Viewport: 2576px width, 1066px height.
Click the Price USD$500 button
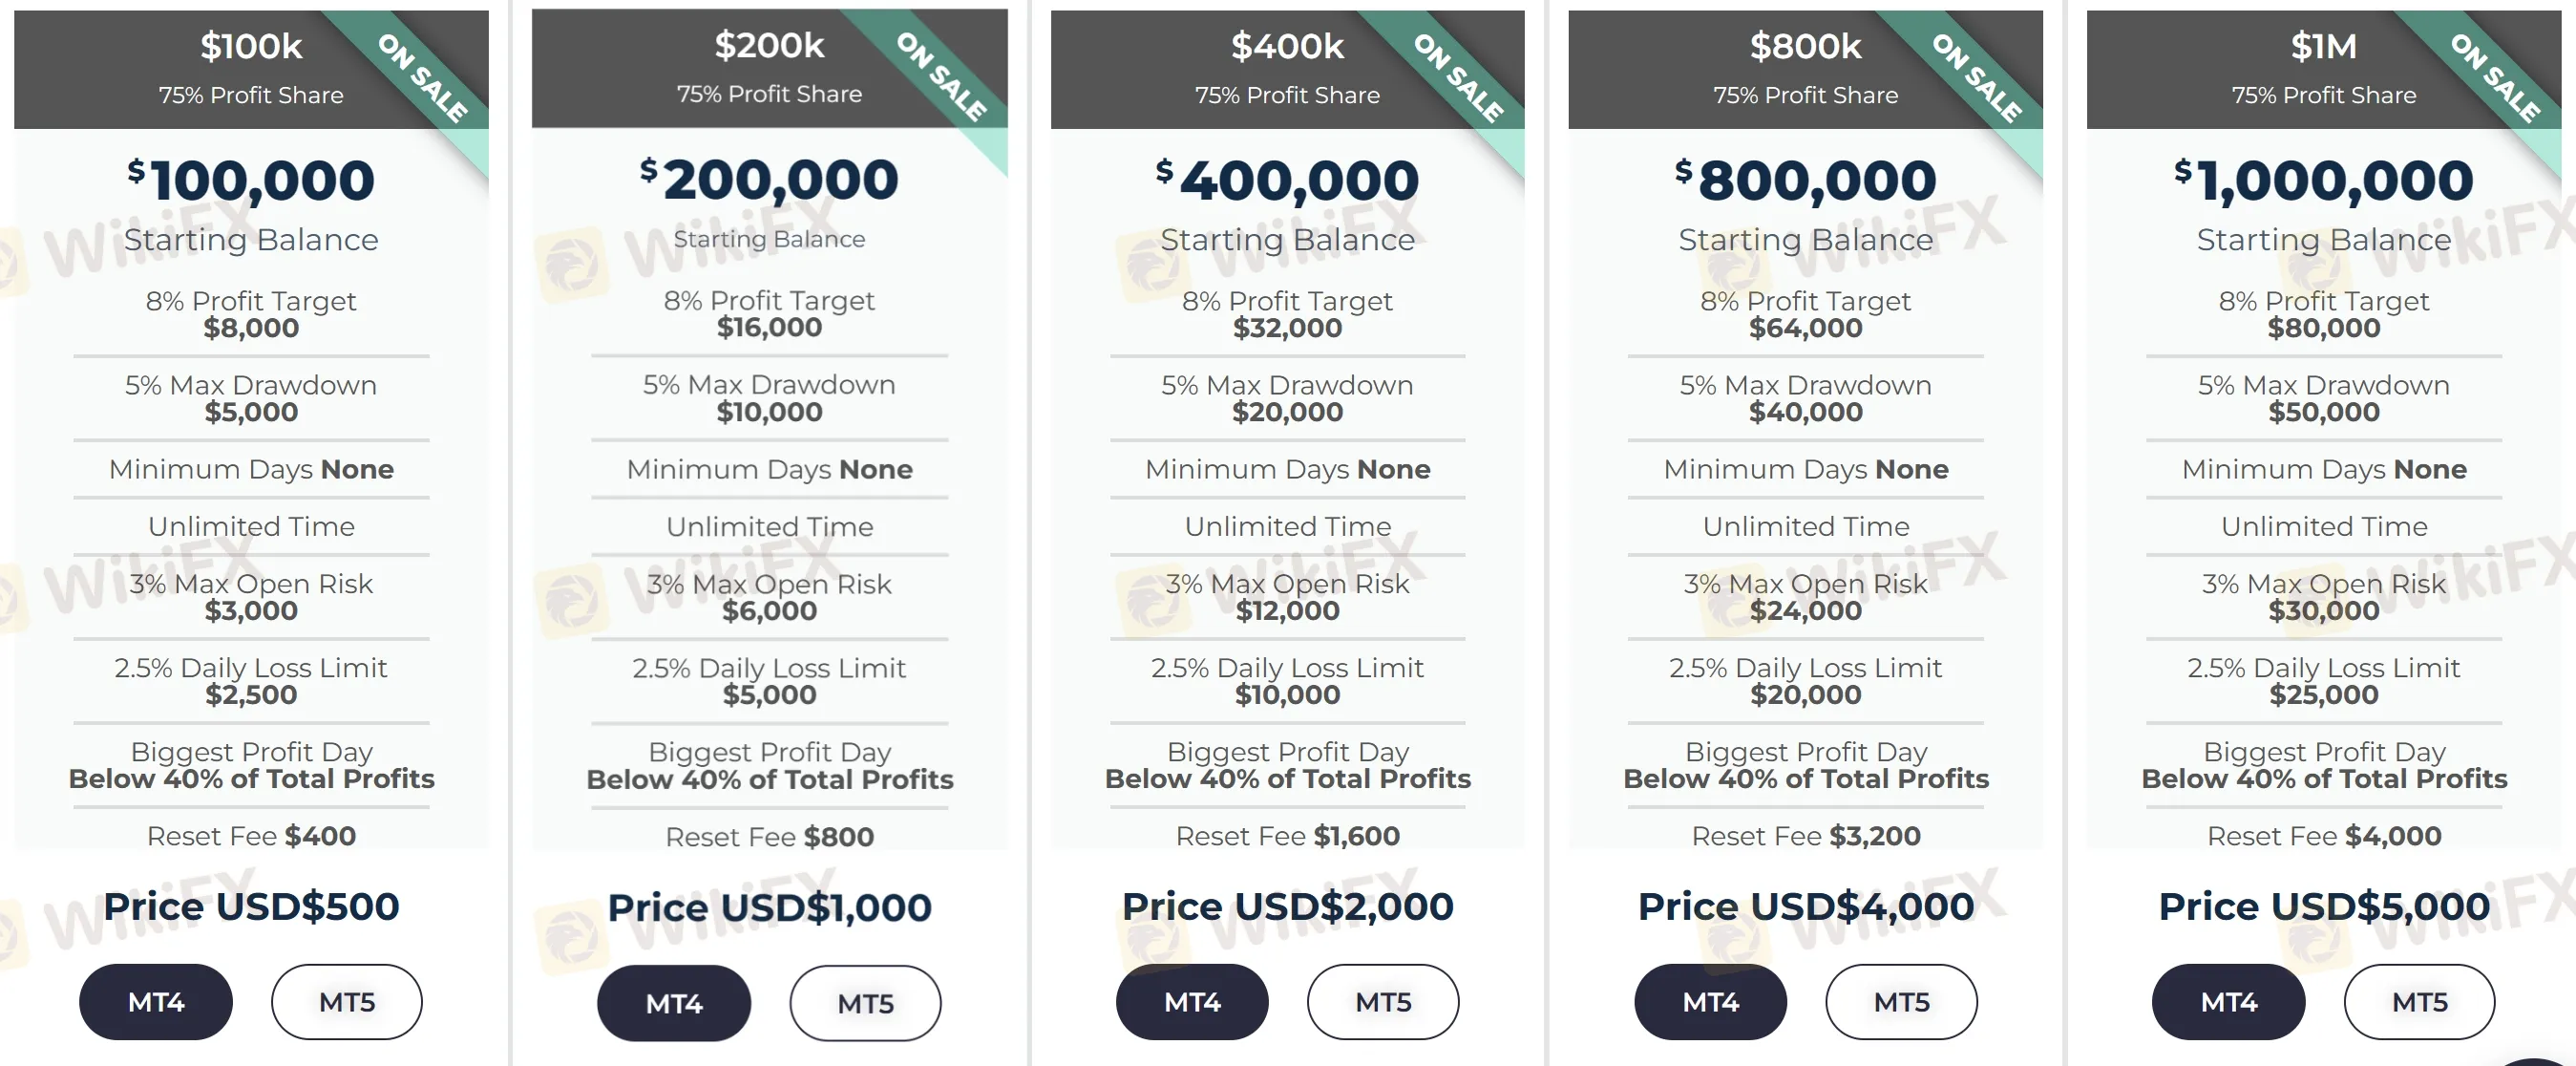point(251,907)
